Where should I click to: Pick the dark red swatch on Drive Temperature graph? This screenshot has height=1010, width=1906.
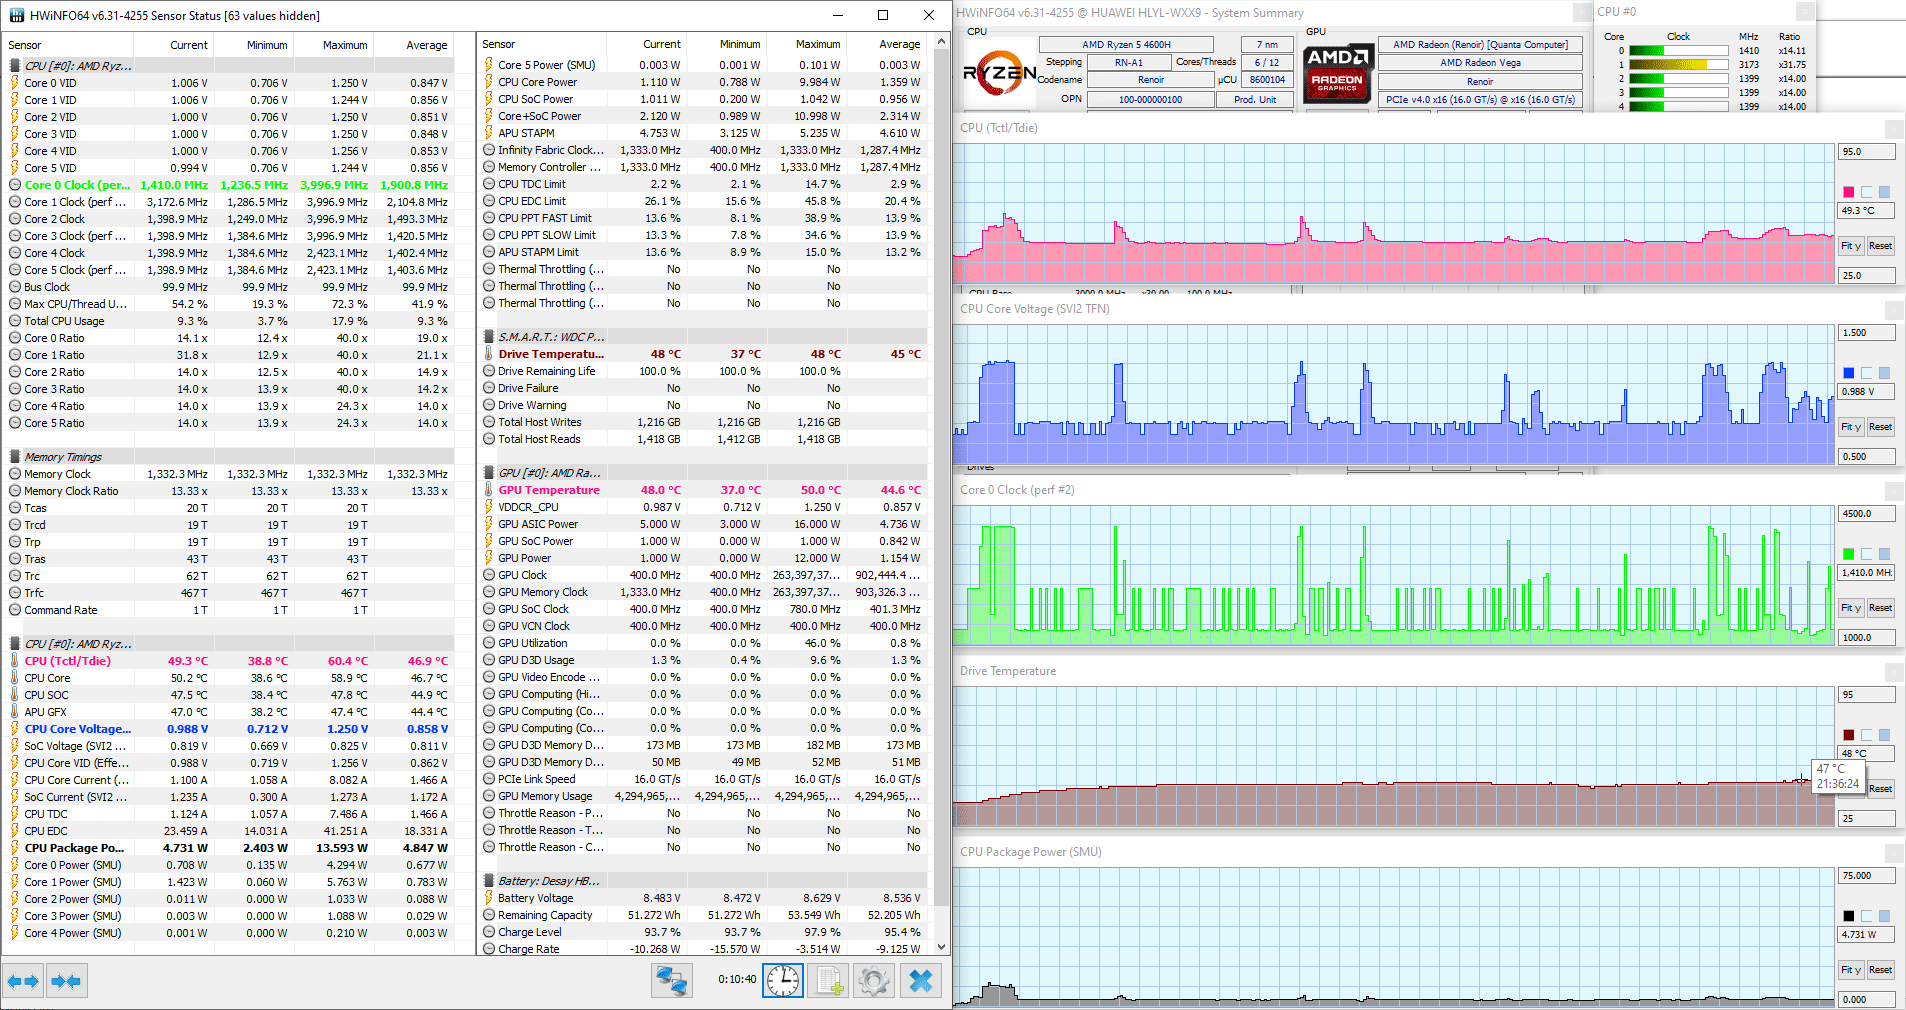[x=1848, y=735]
